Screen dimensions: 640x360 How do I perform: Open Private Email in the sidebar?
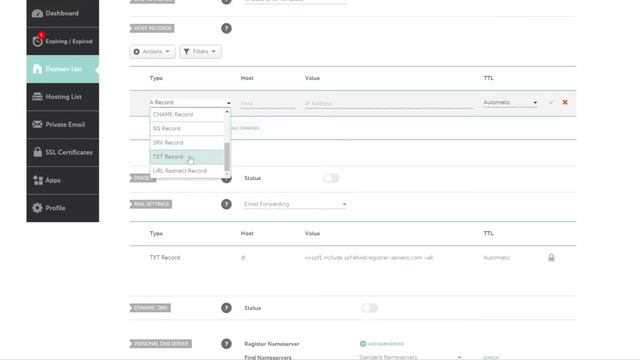(x=62, y=124)
